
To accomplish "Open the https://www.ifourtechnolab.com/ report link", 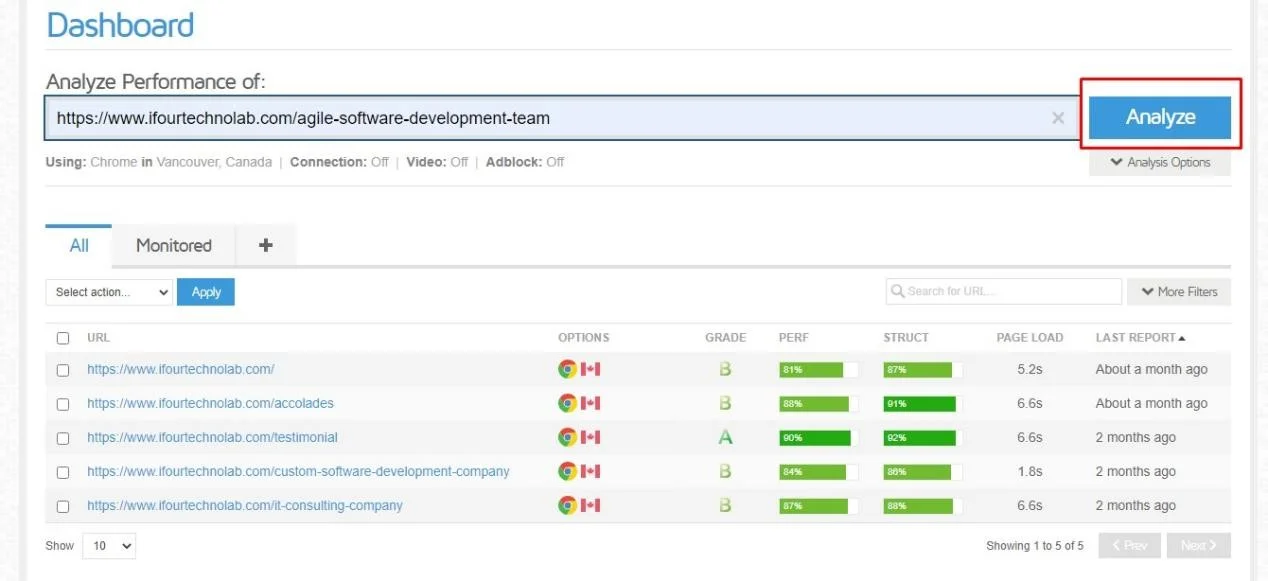I will [x=180, y=369].
